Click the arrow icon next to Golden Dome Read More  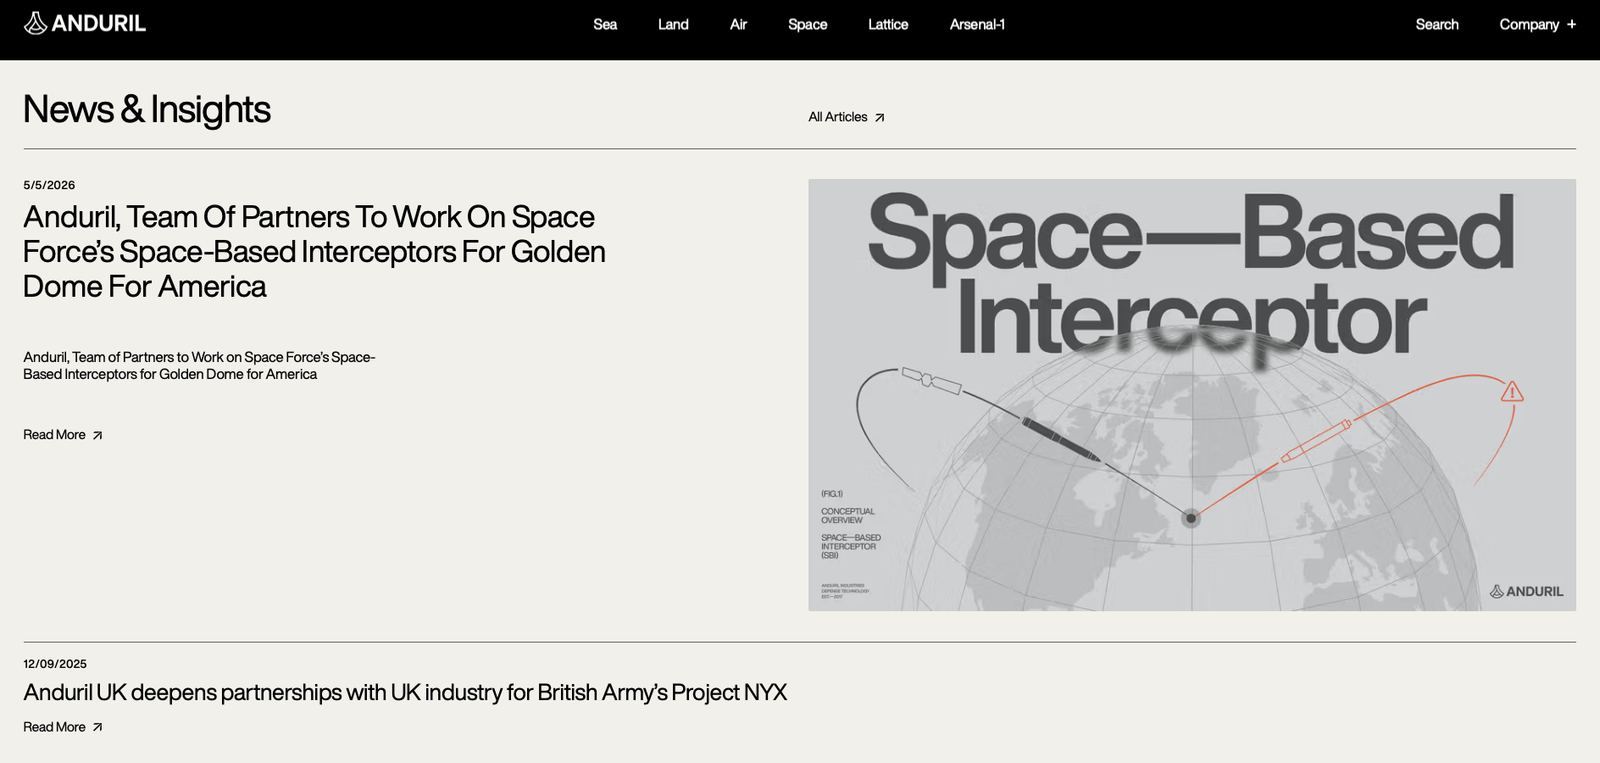point(97,436)
